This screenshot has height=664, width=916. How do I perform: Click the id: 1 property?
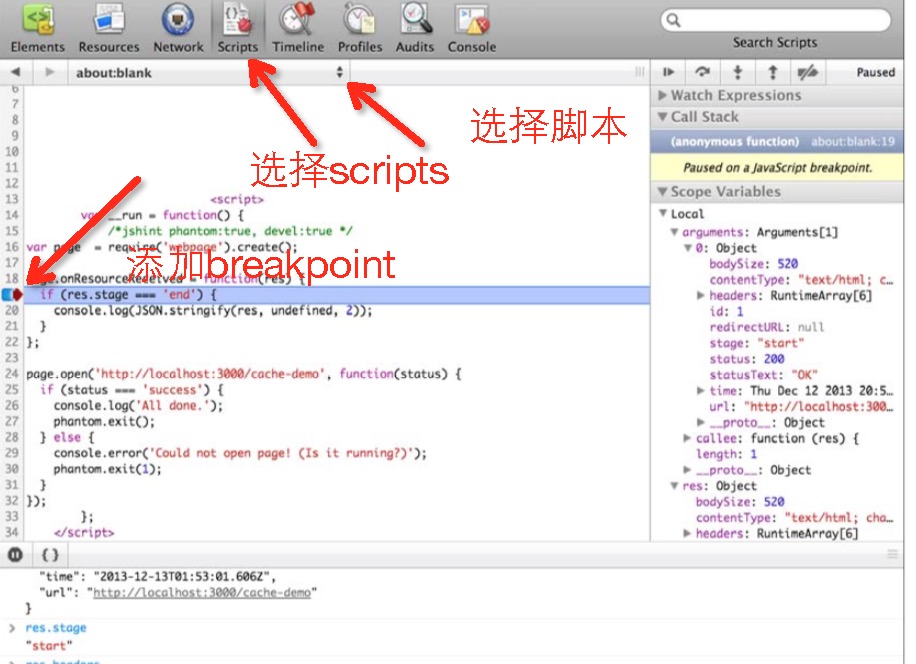pos(727,311)
